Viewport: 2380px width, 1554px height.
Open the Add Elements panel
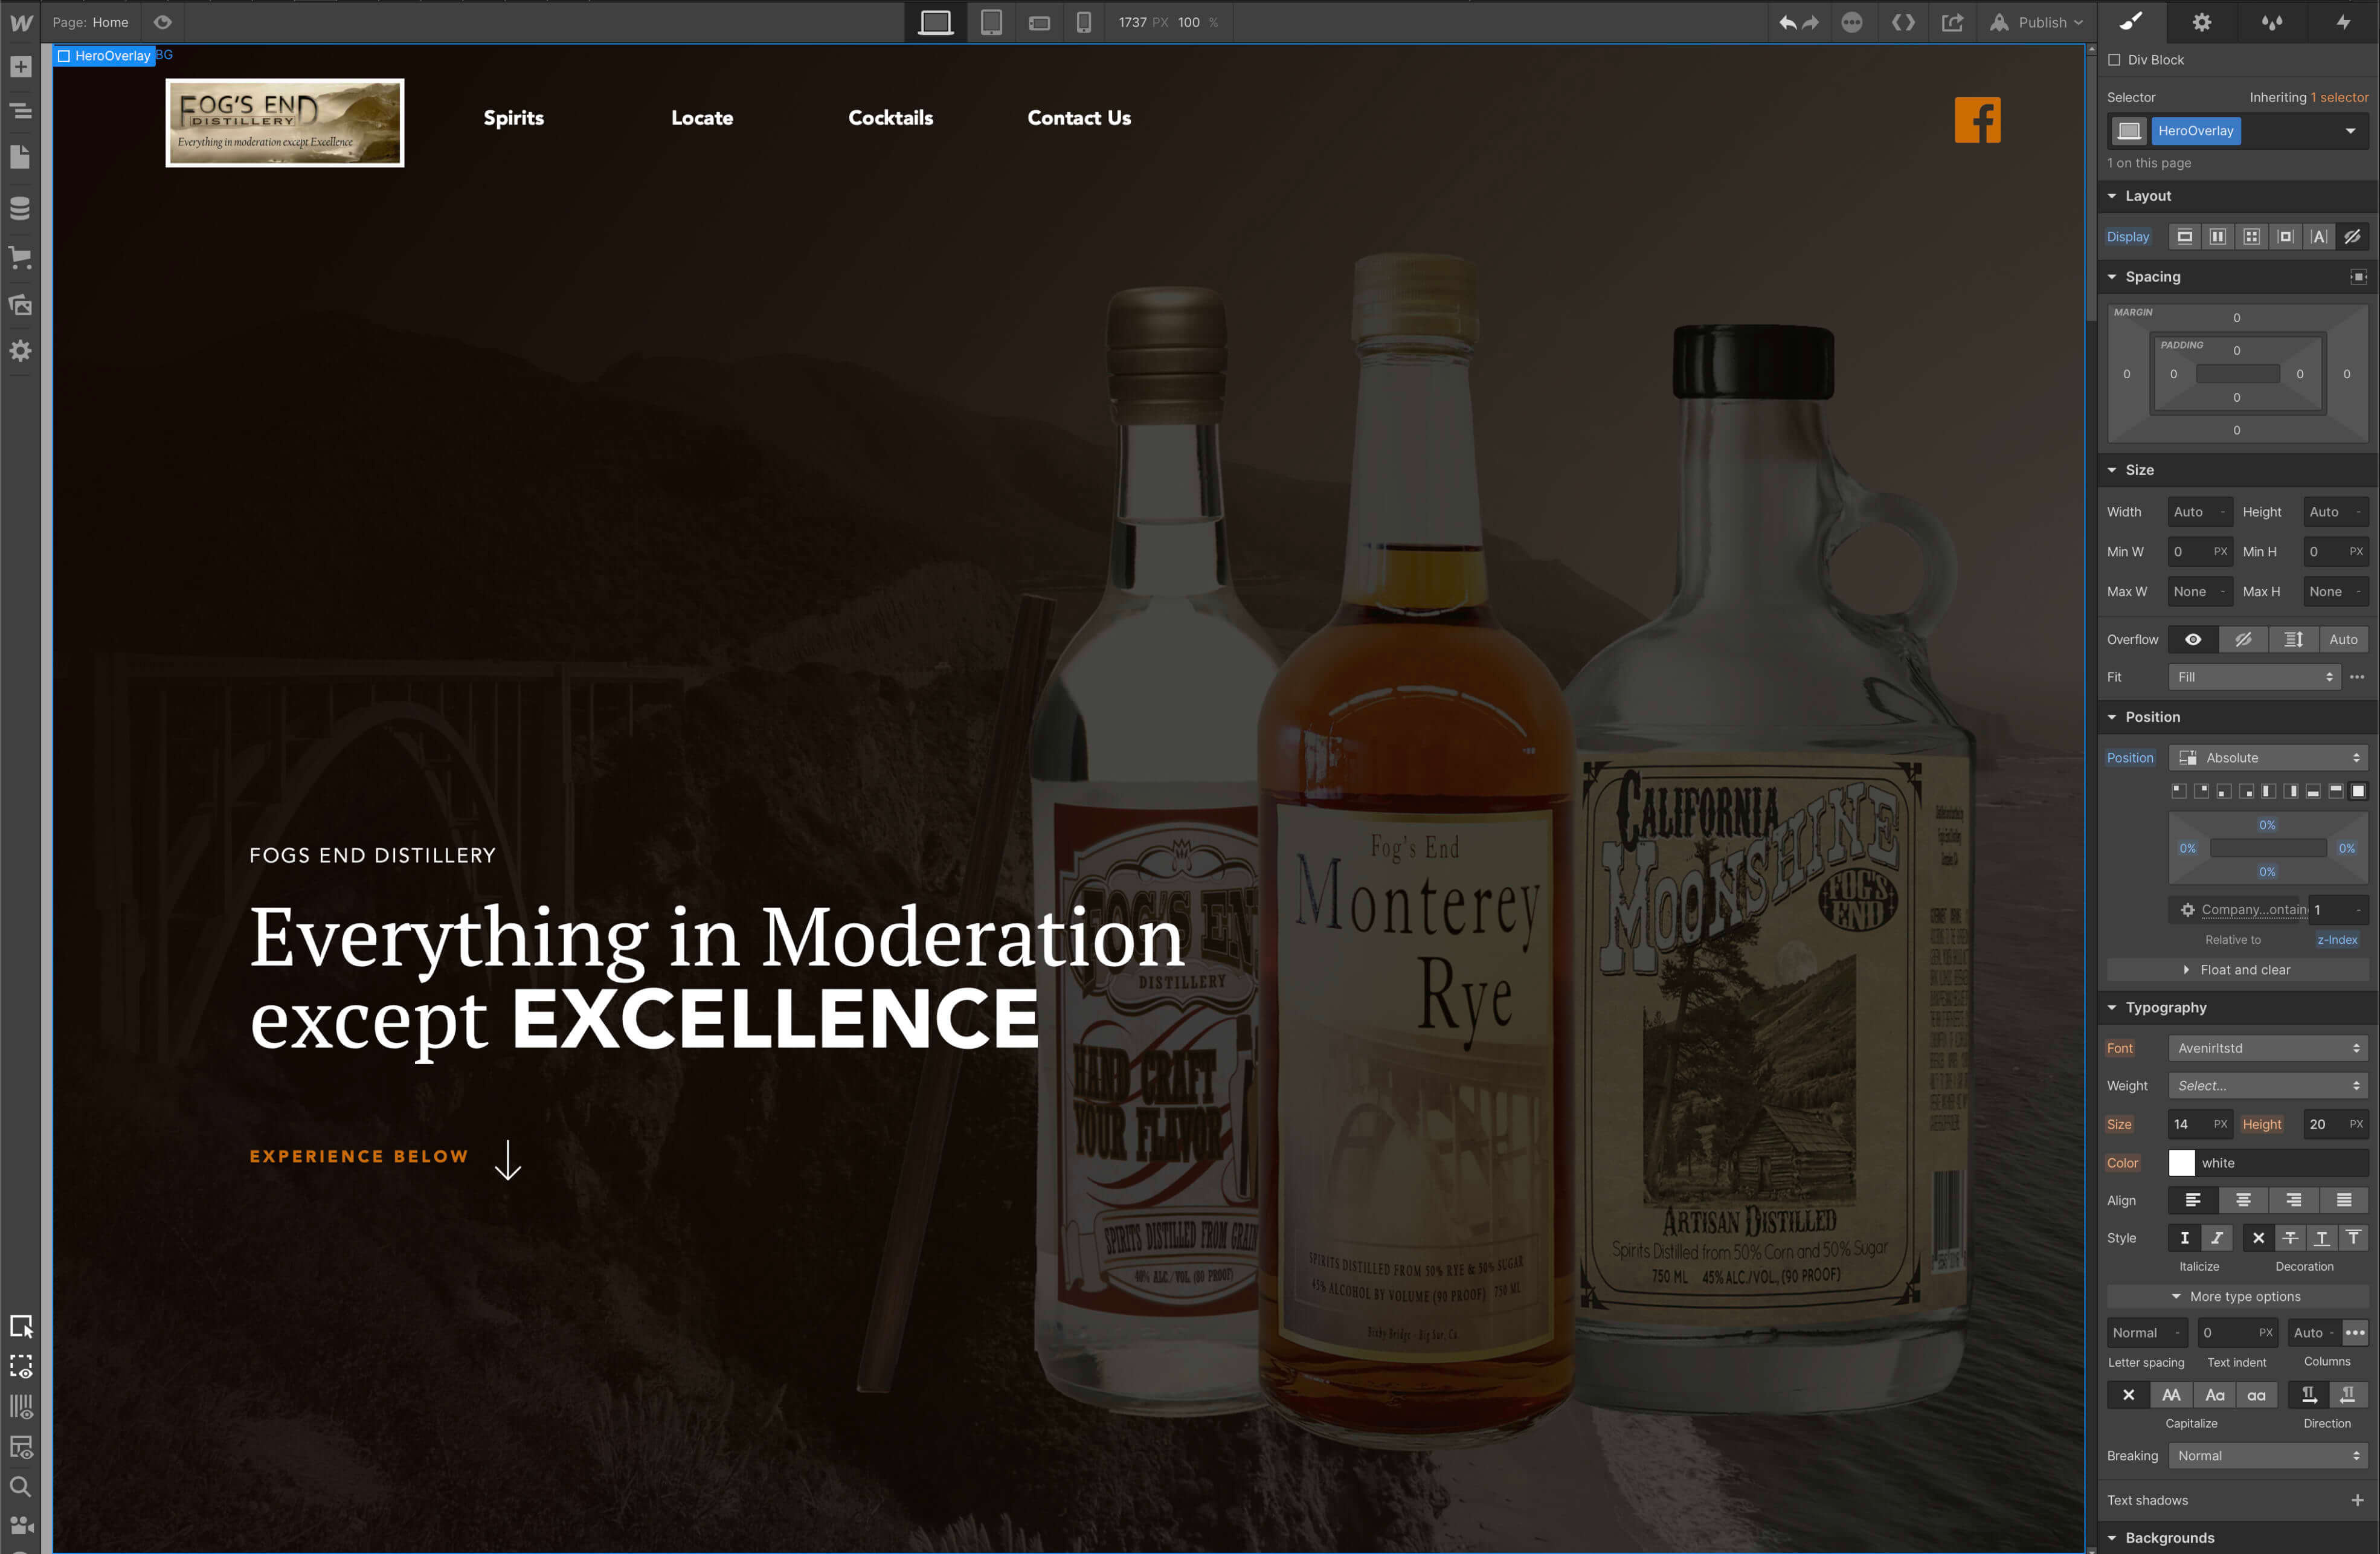click(20, 66)
